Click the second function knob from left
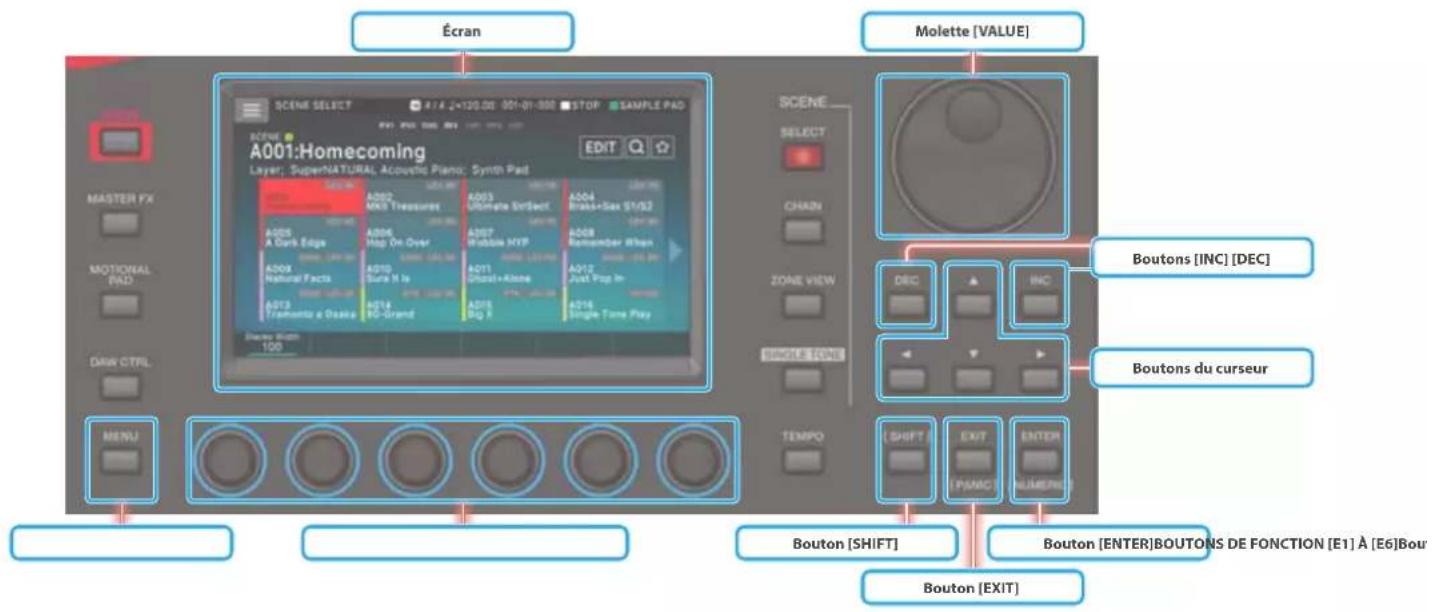Screen dimensions: 1435x612 click(323, 460)
